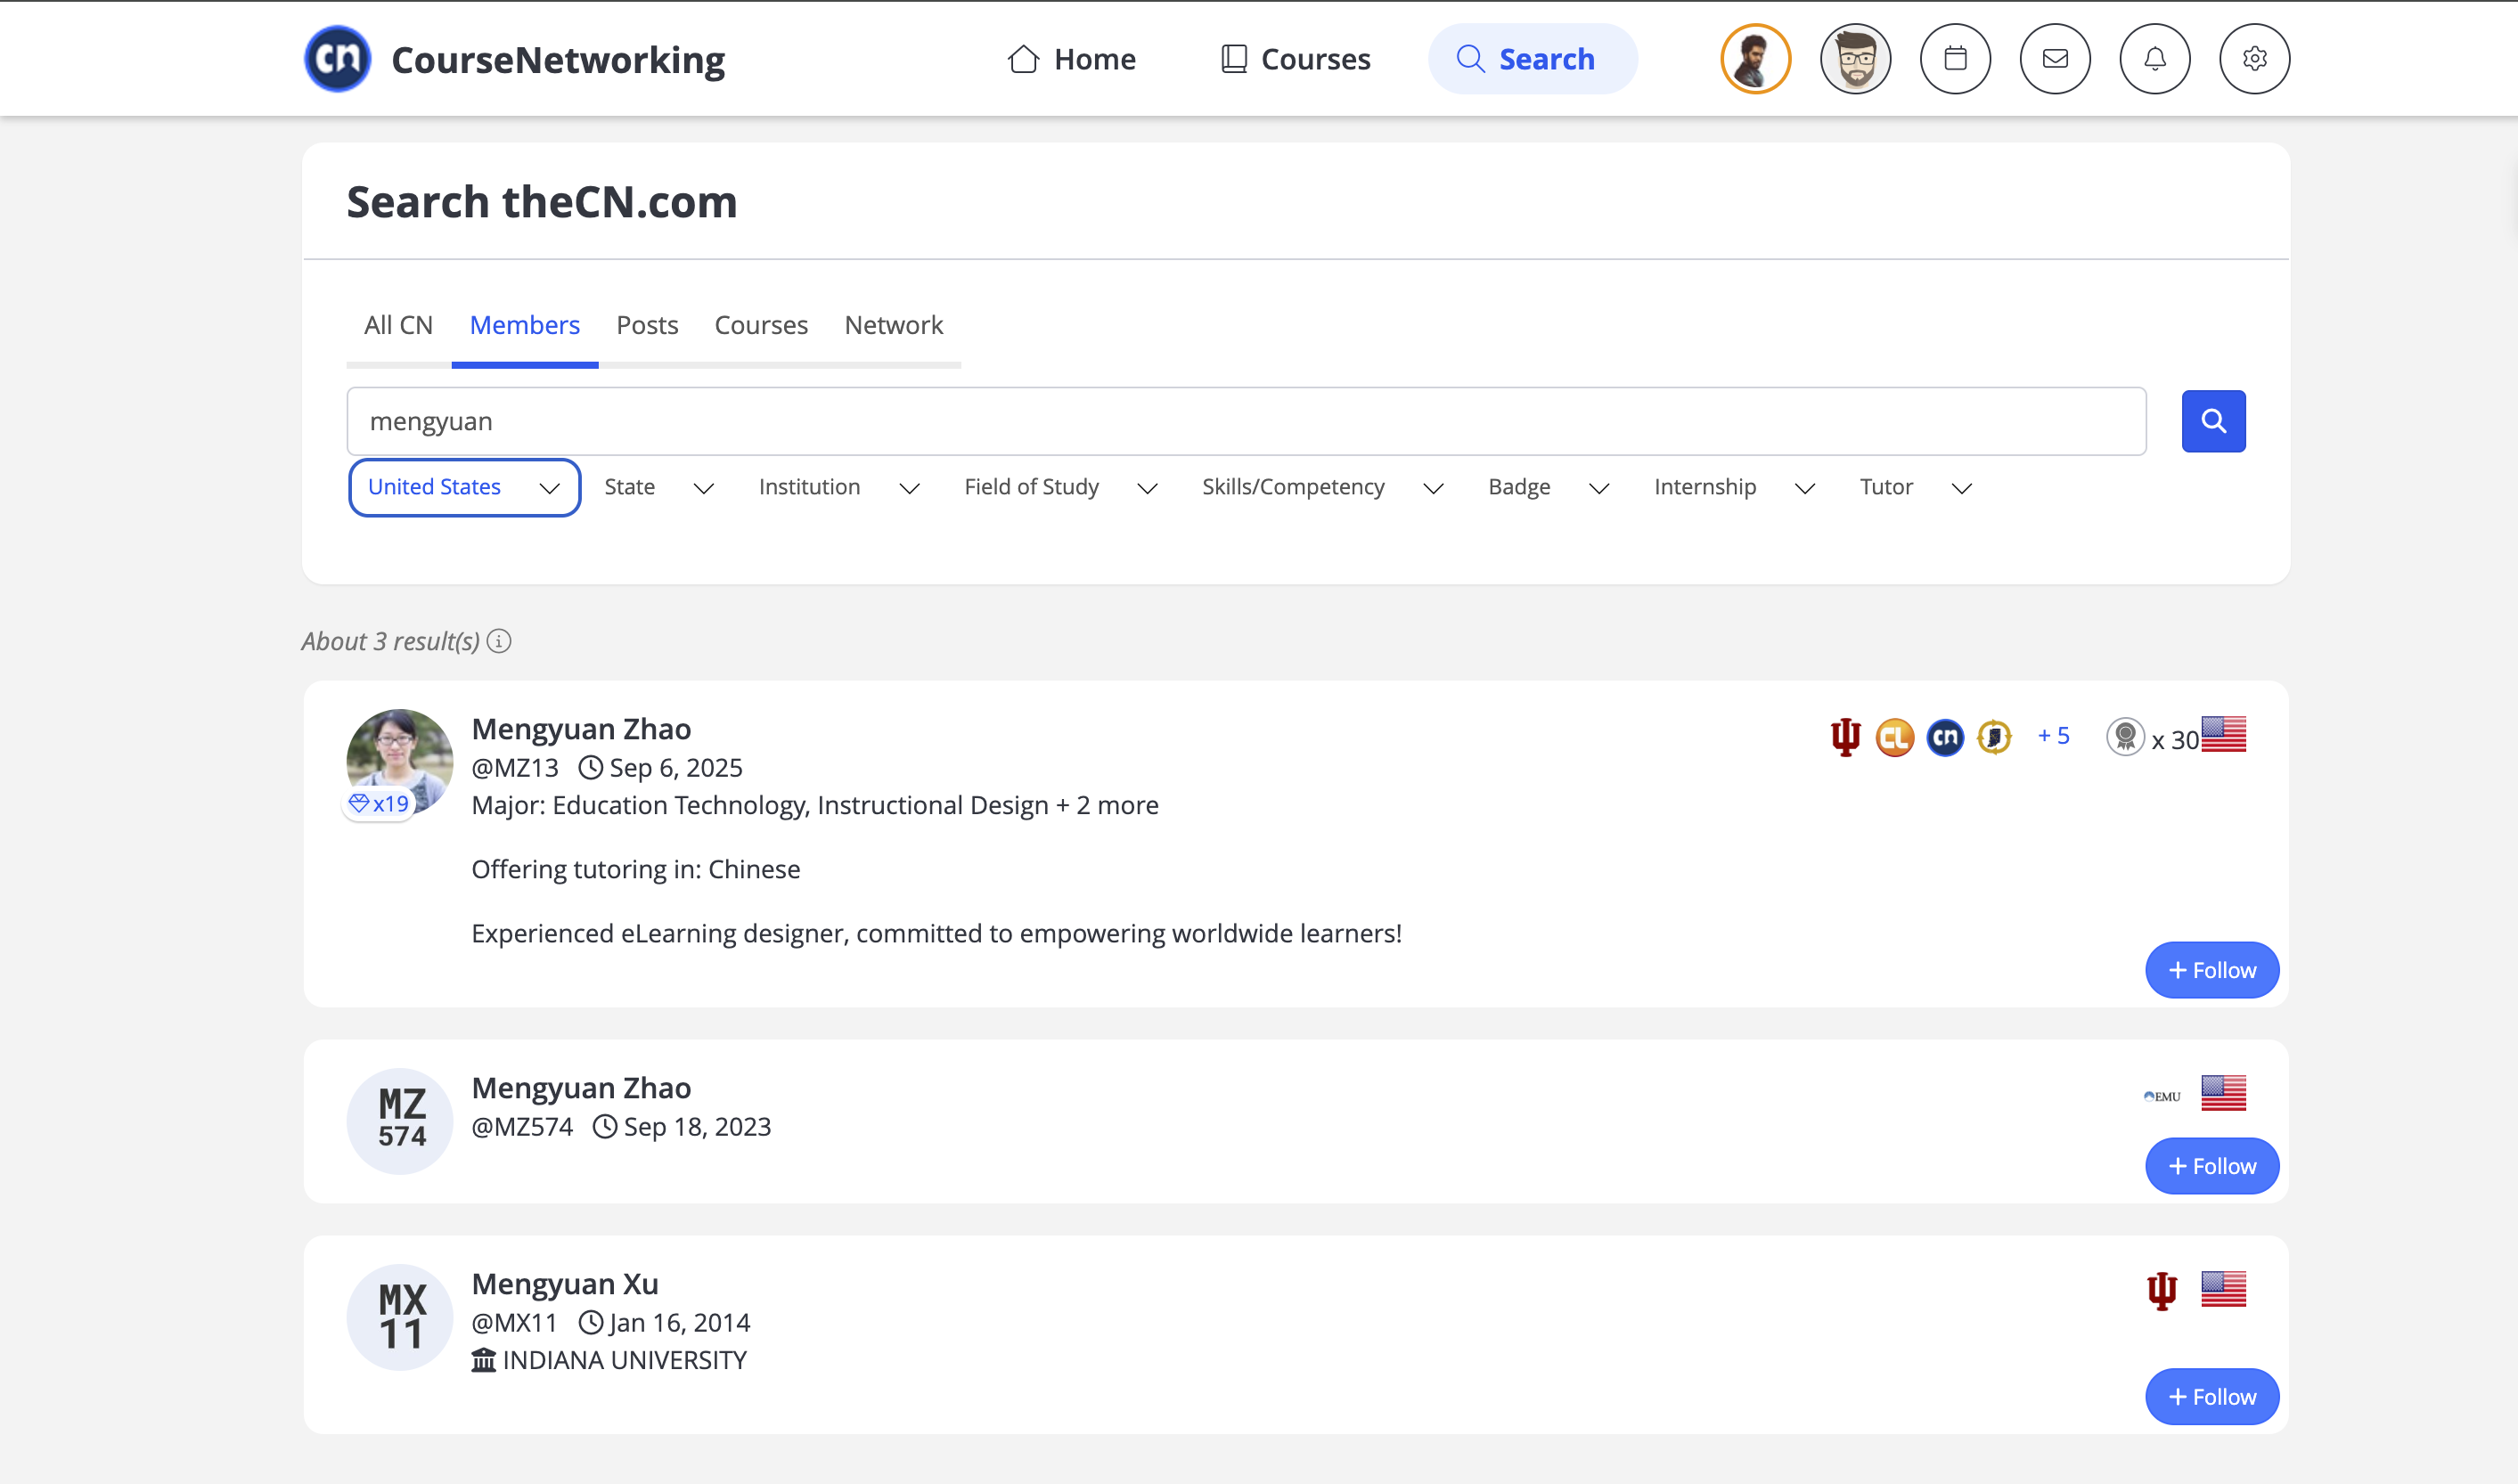Show the +5 more badges

(2053, 736)
